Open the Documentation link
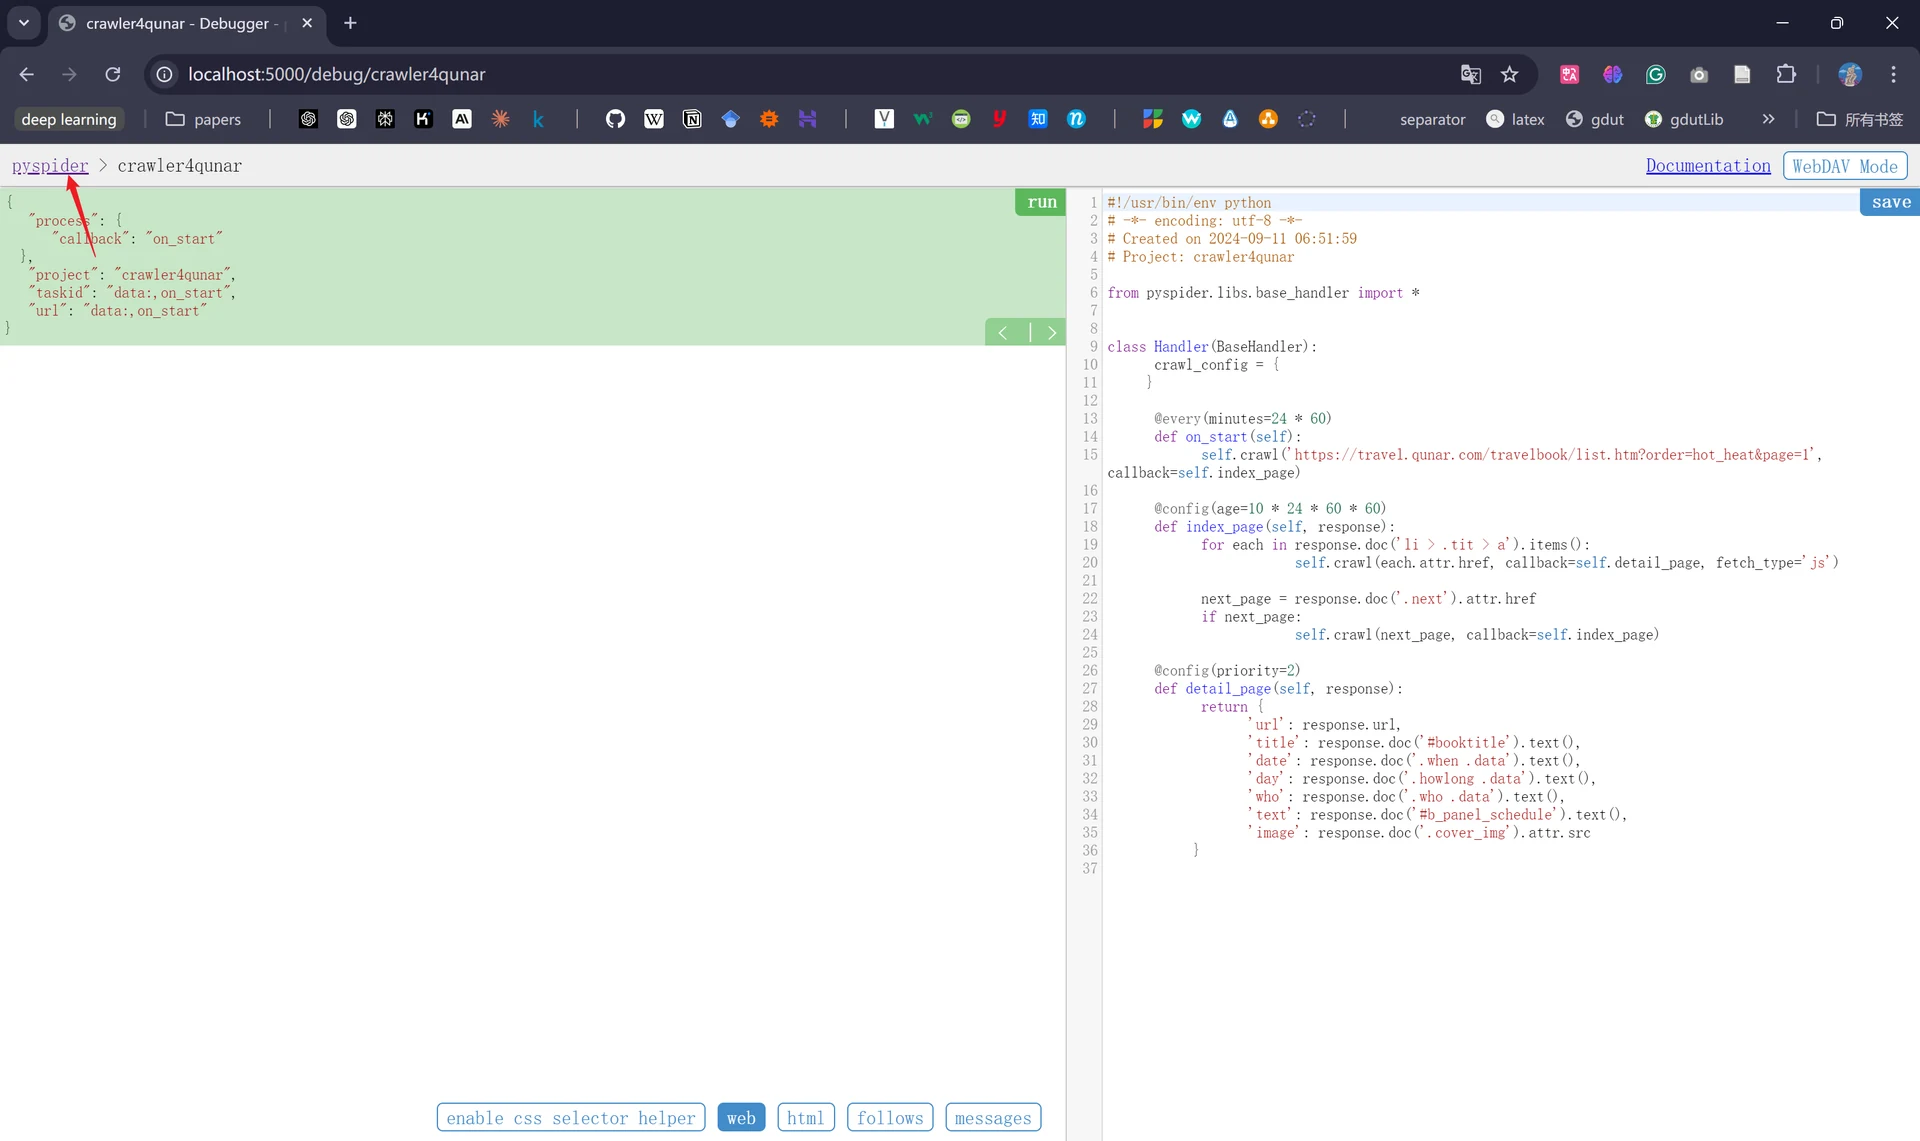Viewport: 1920px width, 1141px height. 1708,165
